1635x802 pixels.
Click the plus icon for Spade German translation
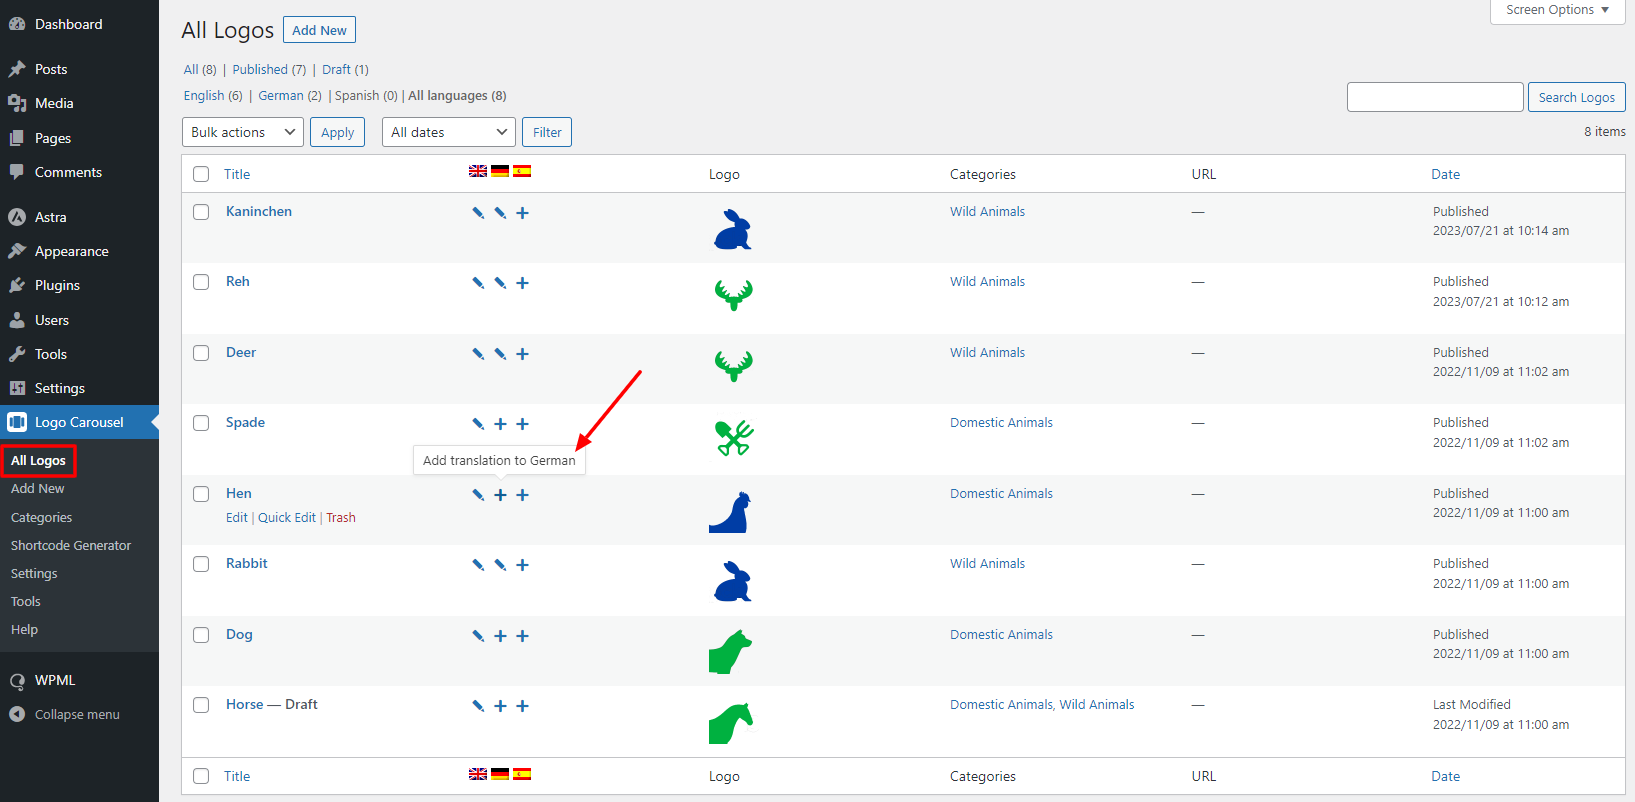(x=500, y=424)
